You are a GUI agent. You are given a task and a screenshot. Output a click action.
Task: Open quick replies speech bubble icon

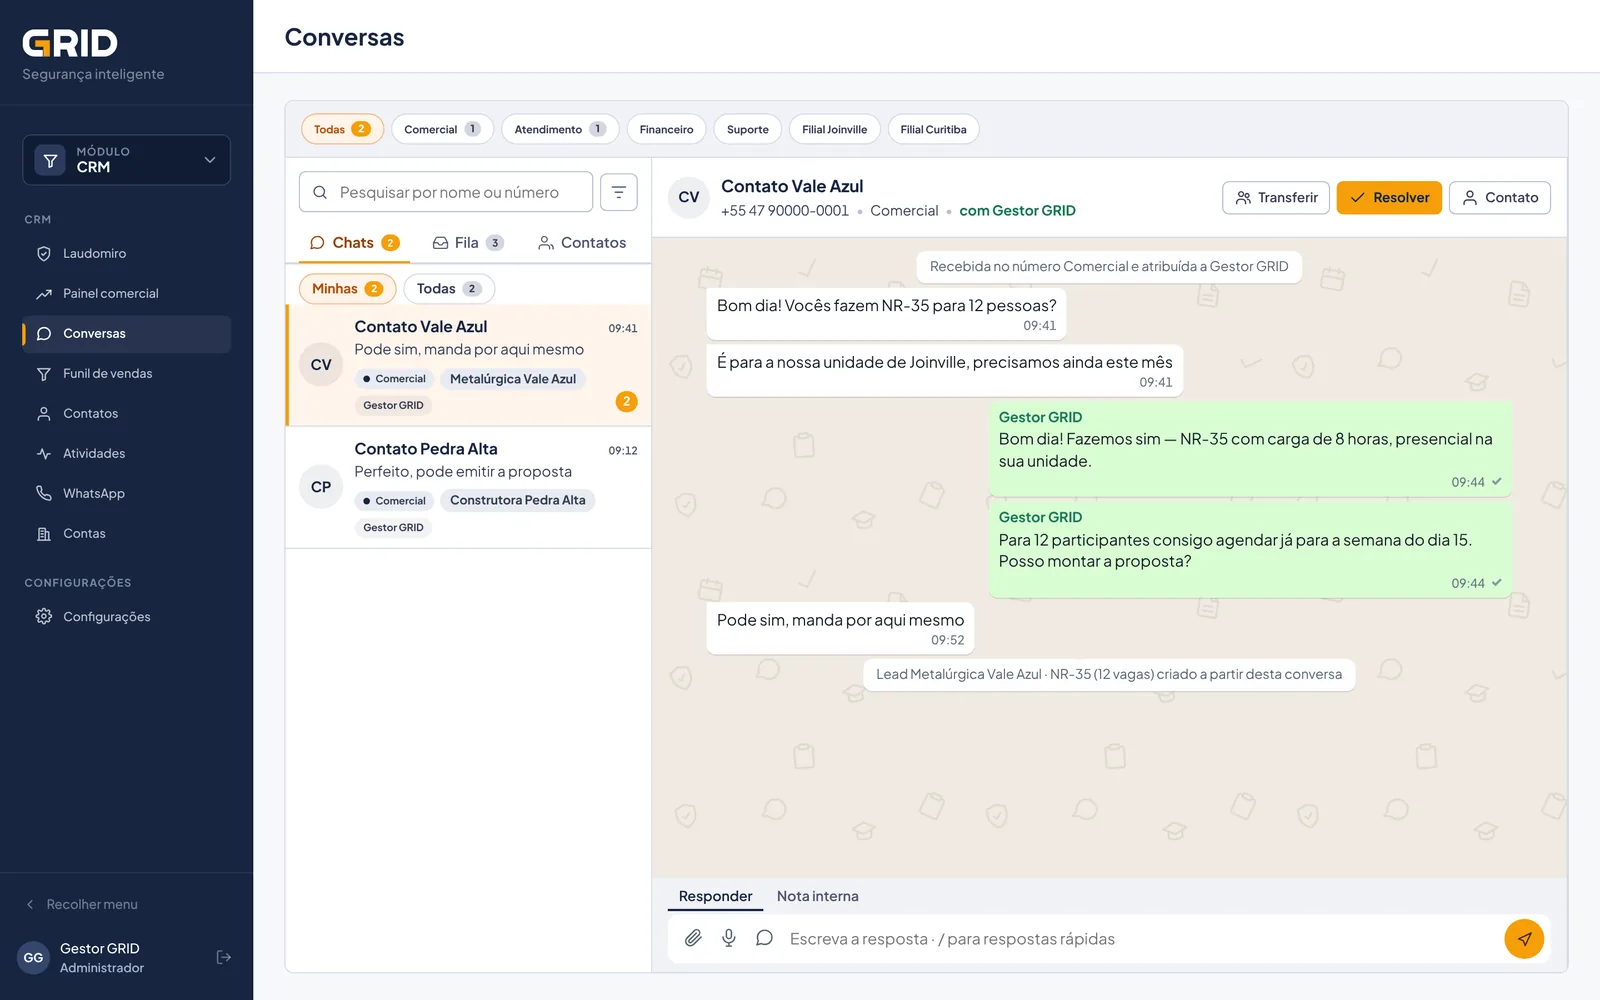coord(764,938)
